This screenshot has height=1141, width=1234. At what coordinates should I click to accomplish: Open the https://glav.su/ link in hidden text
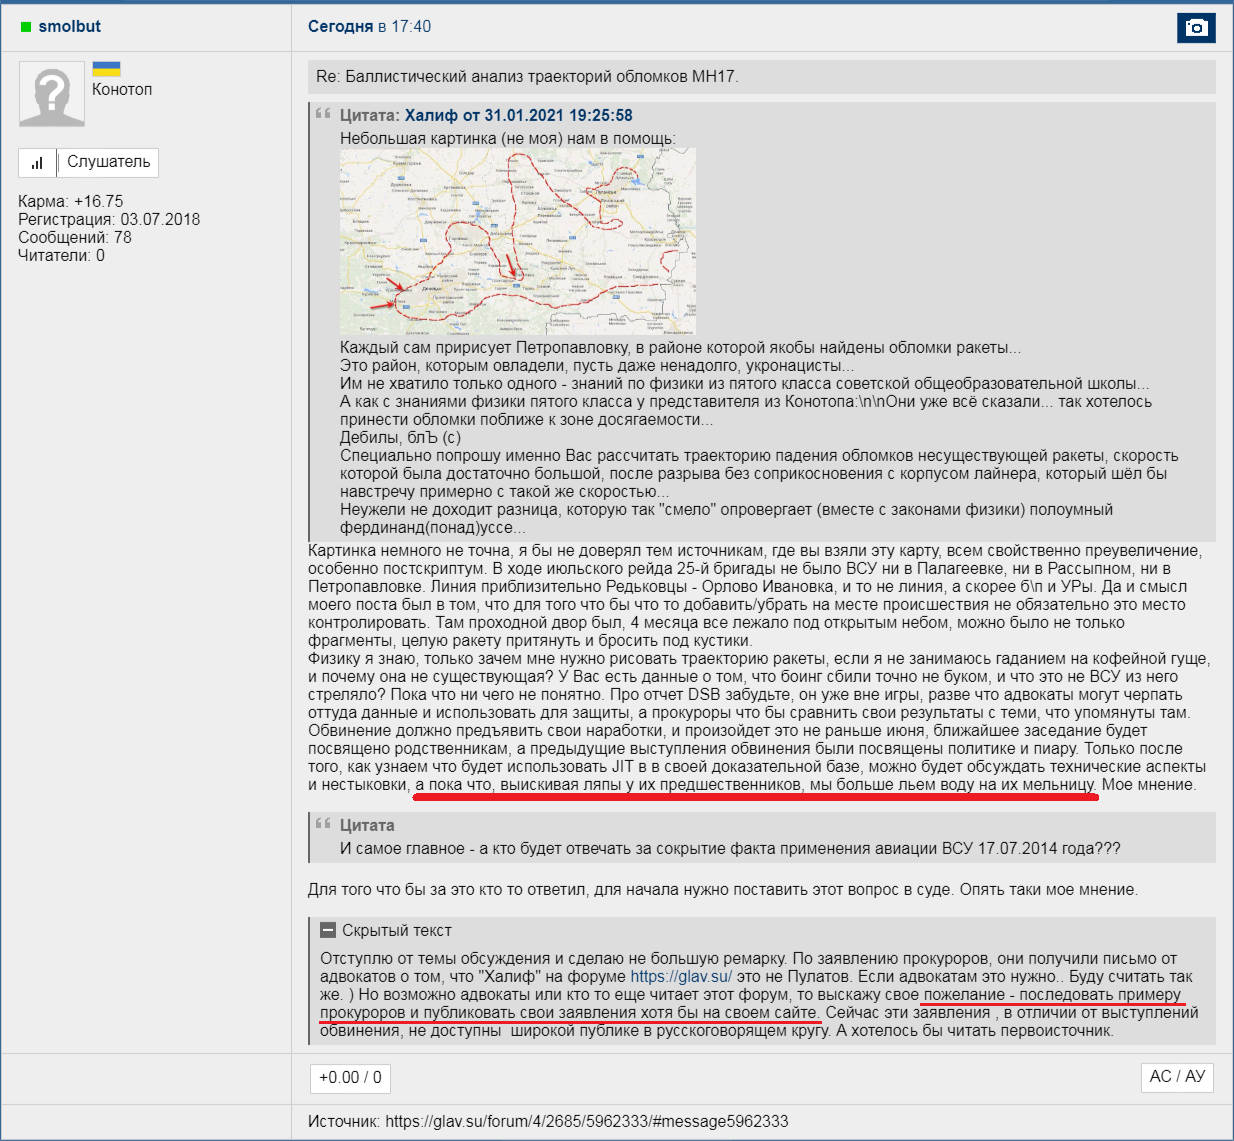[x=681, y=976]
